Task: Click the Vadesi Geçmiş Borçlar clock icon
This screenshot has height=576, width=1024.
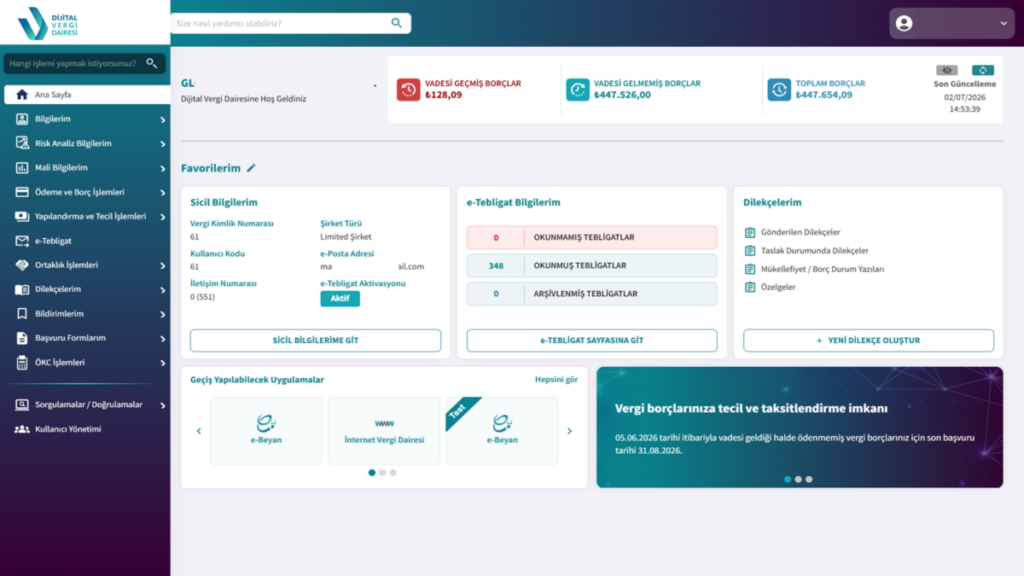Action: (408, 89)
